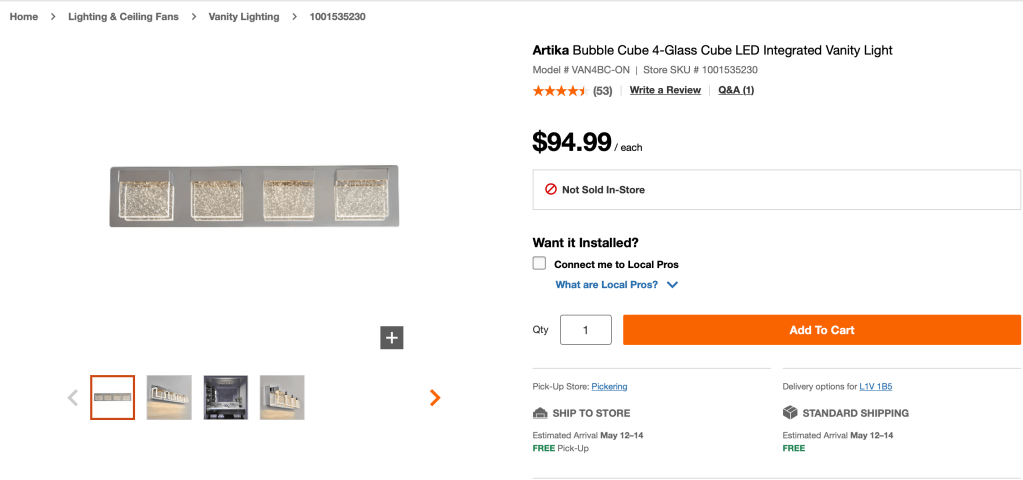Select the second product thumbnail

click(169, 398)
